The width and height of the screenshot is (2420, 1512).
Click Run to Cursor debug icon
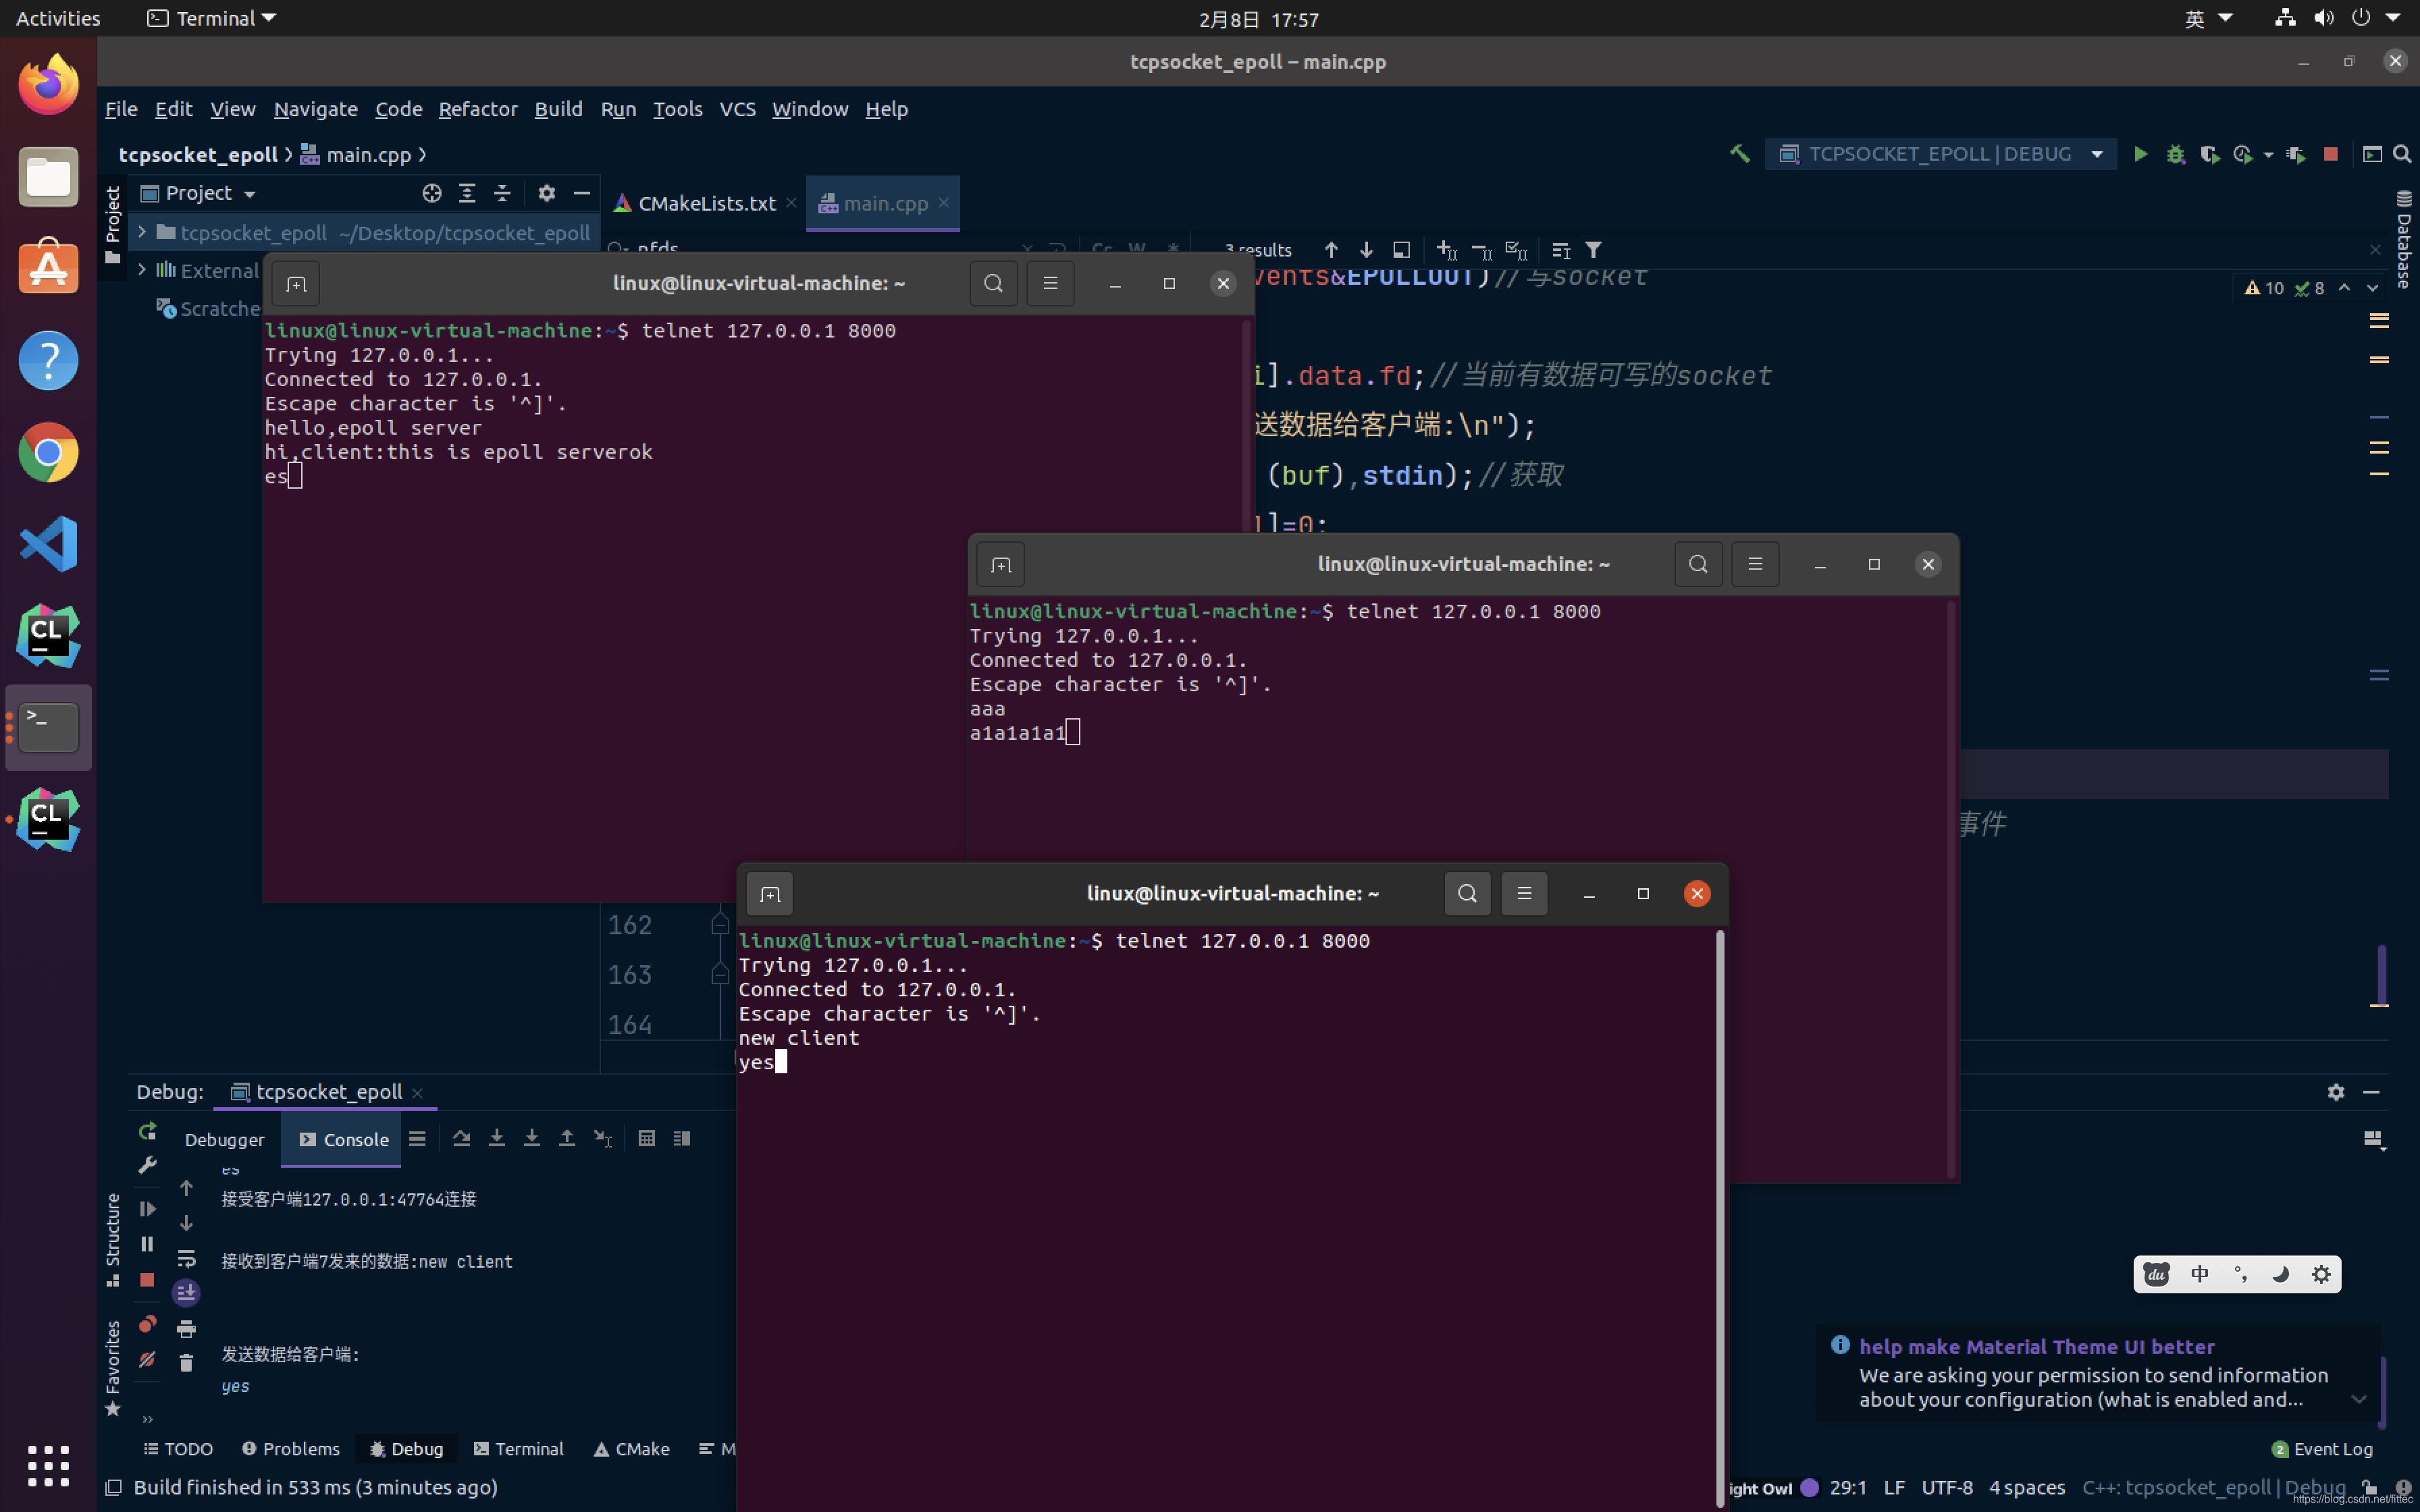(x=602, y=1138)
